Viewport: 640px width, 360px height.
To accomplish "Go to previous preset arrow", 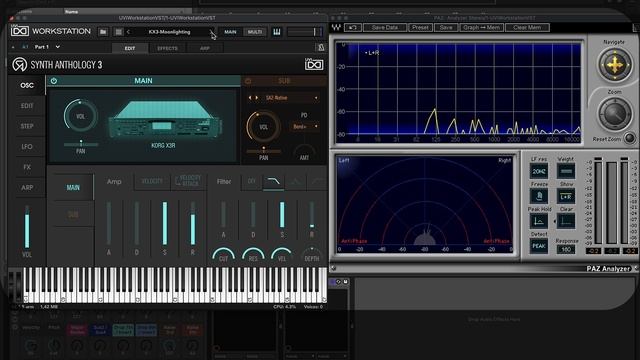I will tap(128, 32).
